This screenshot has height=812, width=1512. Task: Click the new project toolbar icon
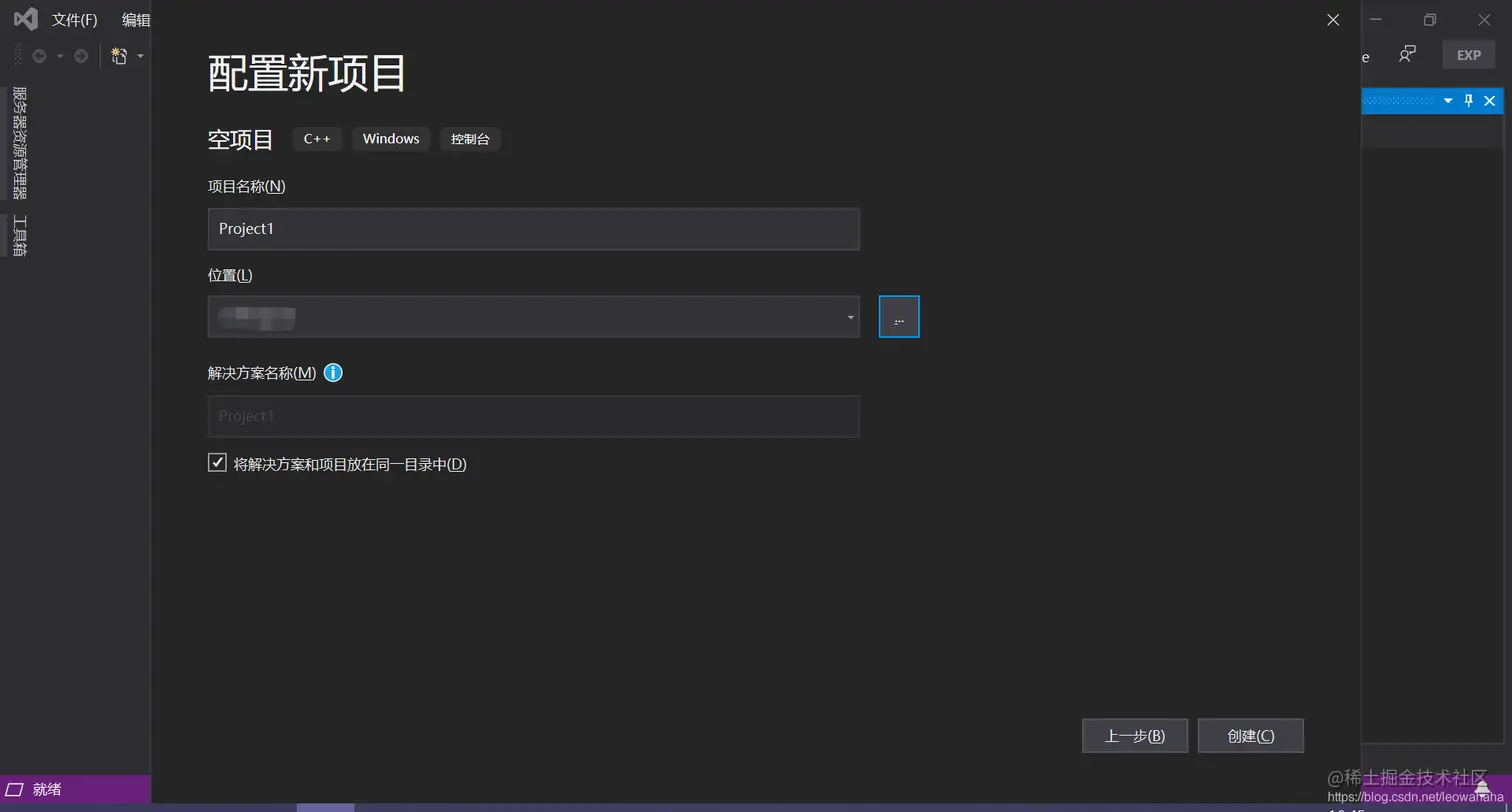120,56
